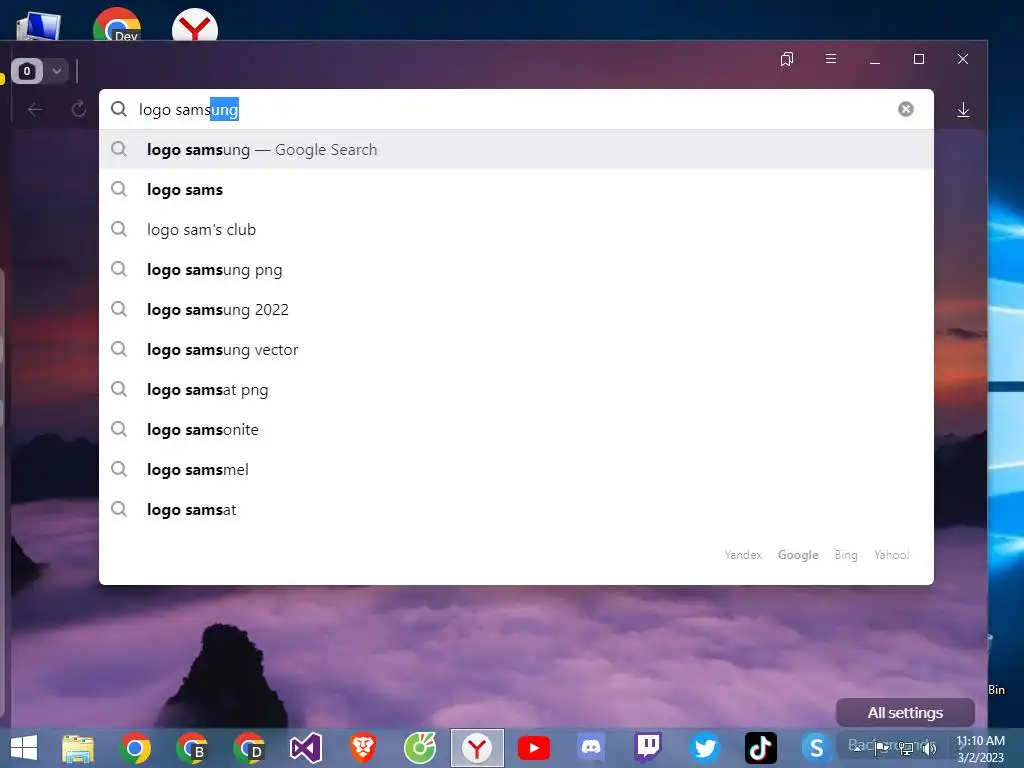Select "logo samsung vector" suggestion

[516, 349]
